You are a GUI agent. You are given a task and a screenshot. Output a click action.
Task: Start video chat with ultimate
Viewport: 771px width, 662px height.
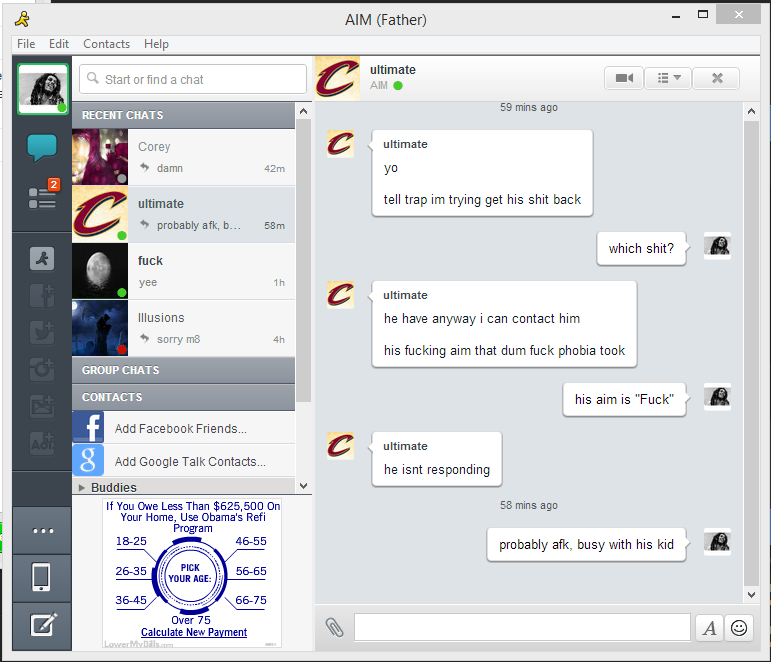[x=624, y=78]
